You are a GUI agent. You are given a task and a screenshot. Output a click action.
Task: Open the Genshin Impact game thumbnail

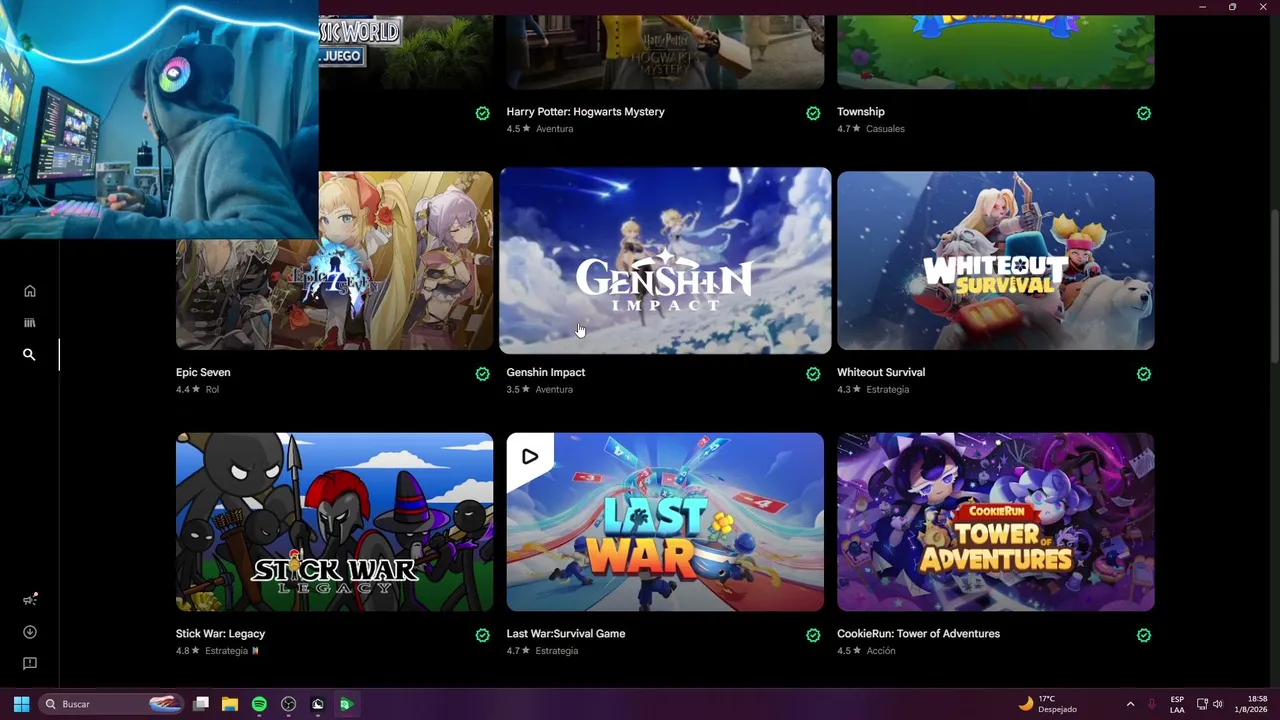point(665,261)
